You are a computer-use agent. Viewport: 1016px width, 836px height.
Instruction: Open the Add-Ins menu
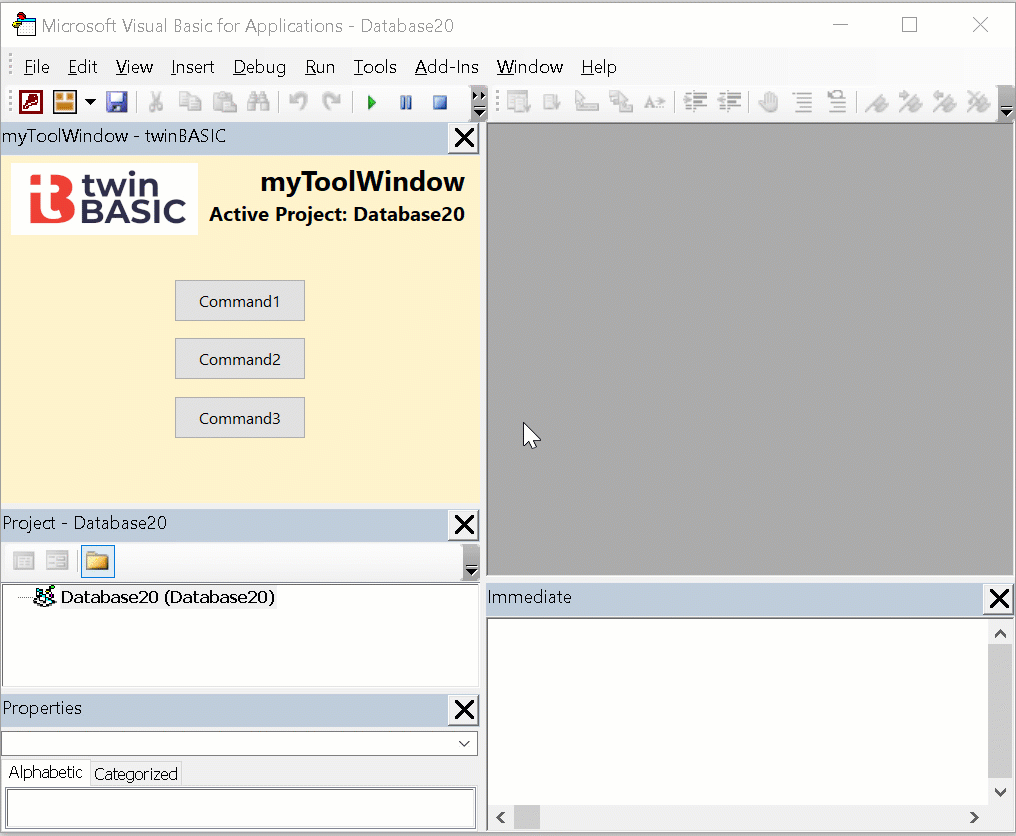446,67
